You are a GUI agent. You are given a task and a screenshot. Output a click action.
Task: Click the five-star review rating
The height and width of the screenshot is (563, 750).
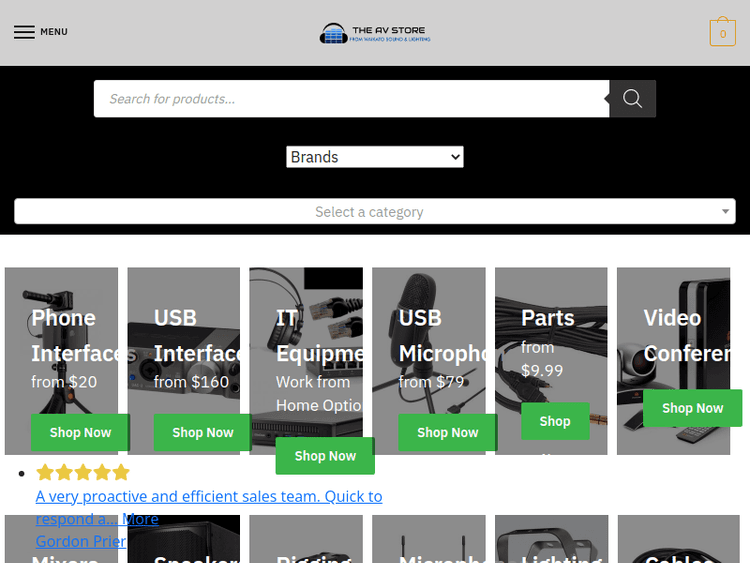click(83, 472)
